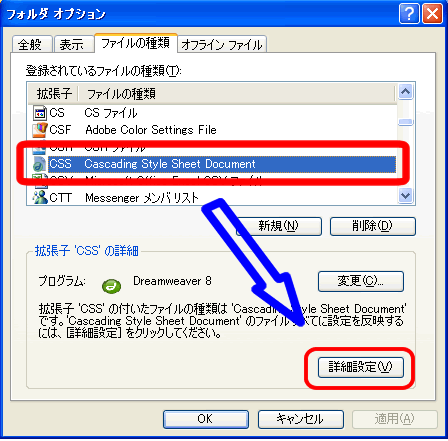Select the Adobe Color Settings CSF icon
Screen dimensions: 448x441
pyautogui.click(x=40, y=130)
